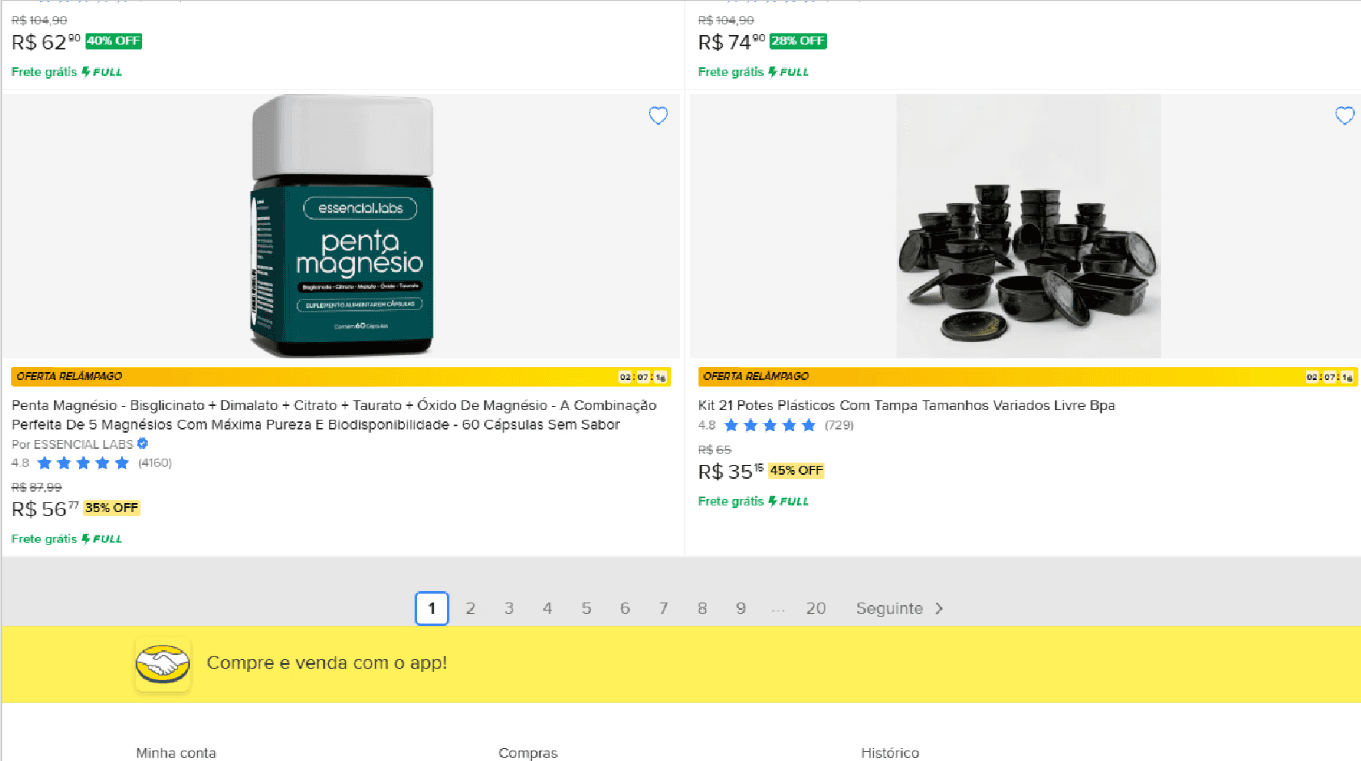Click the verified badge next to ESSENCIAL LABS
This screenshot has width=1361, height=761.
tap(143, 444)
